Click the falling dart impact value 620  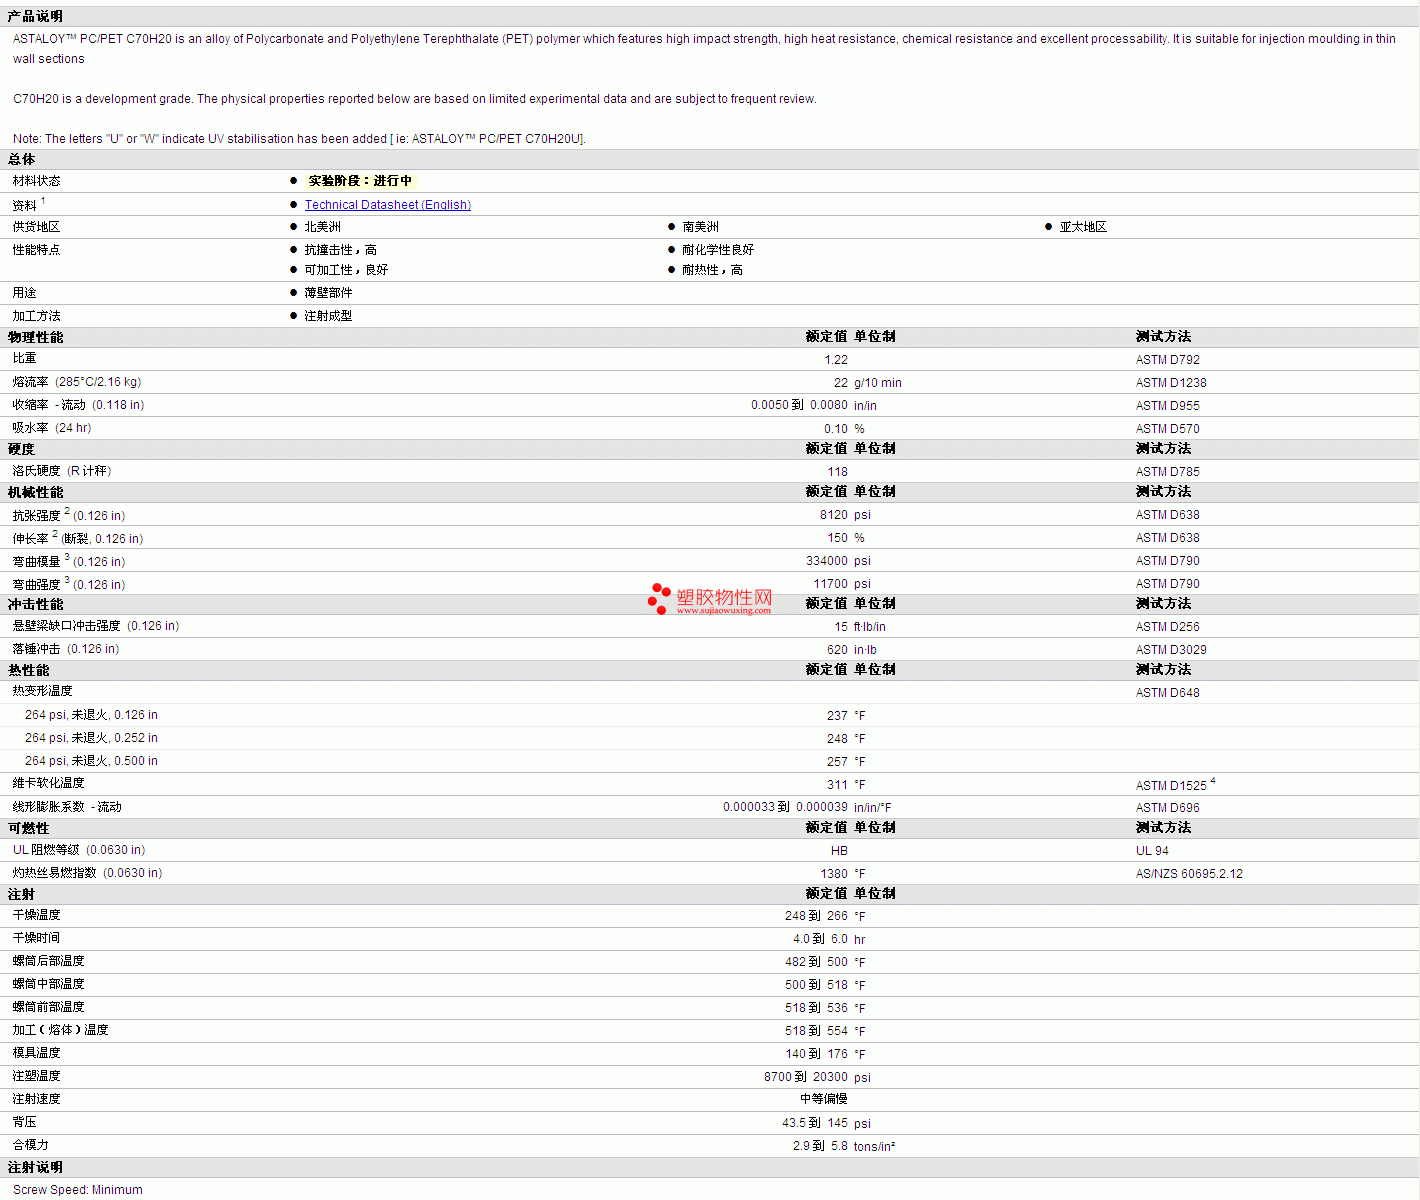837,650
